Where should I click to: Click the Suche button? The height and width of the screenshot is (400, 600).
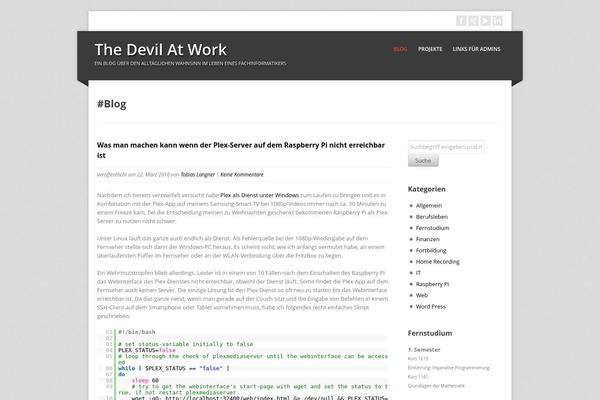click(423, 161)
